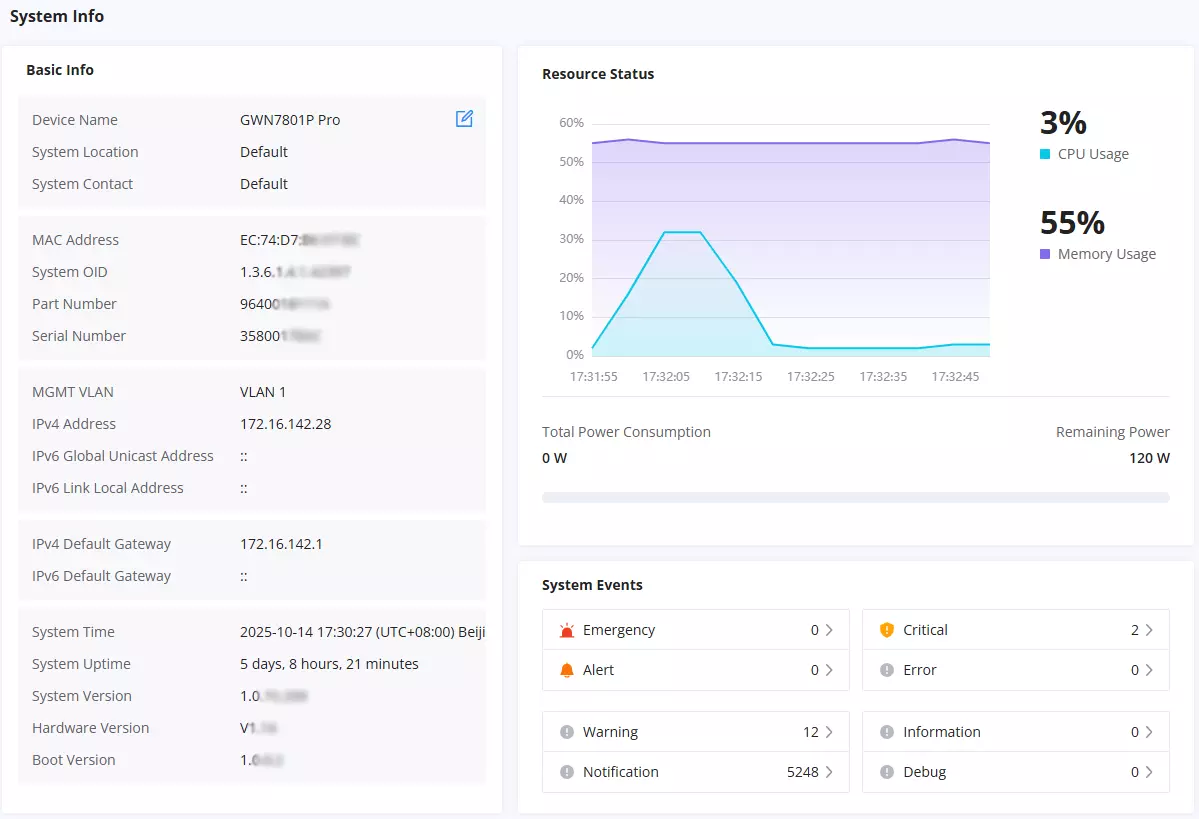This screenshot has height=819, width=1199.
Task: Click the System Events heading
Action: 592,585
